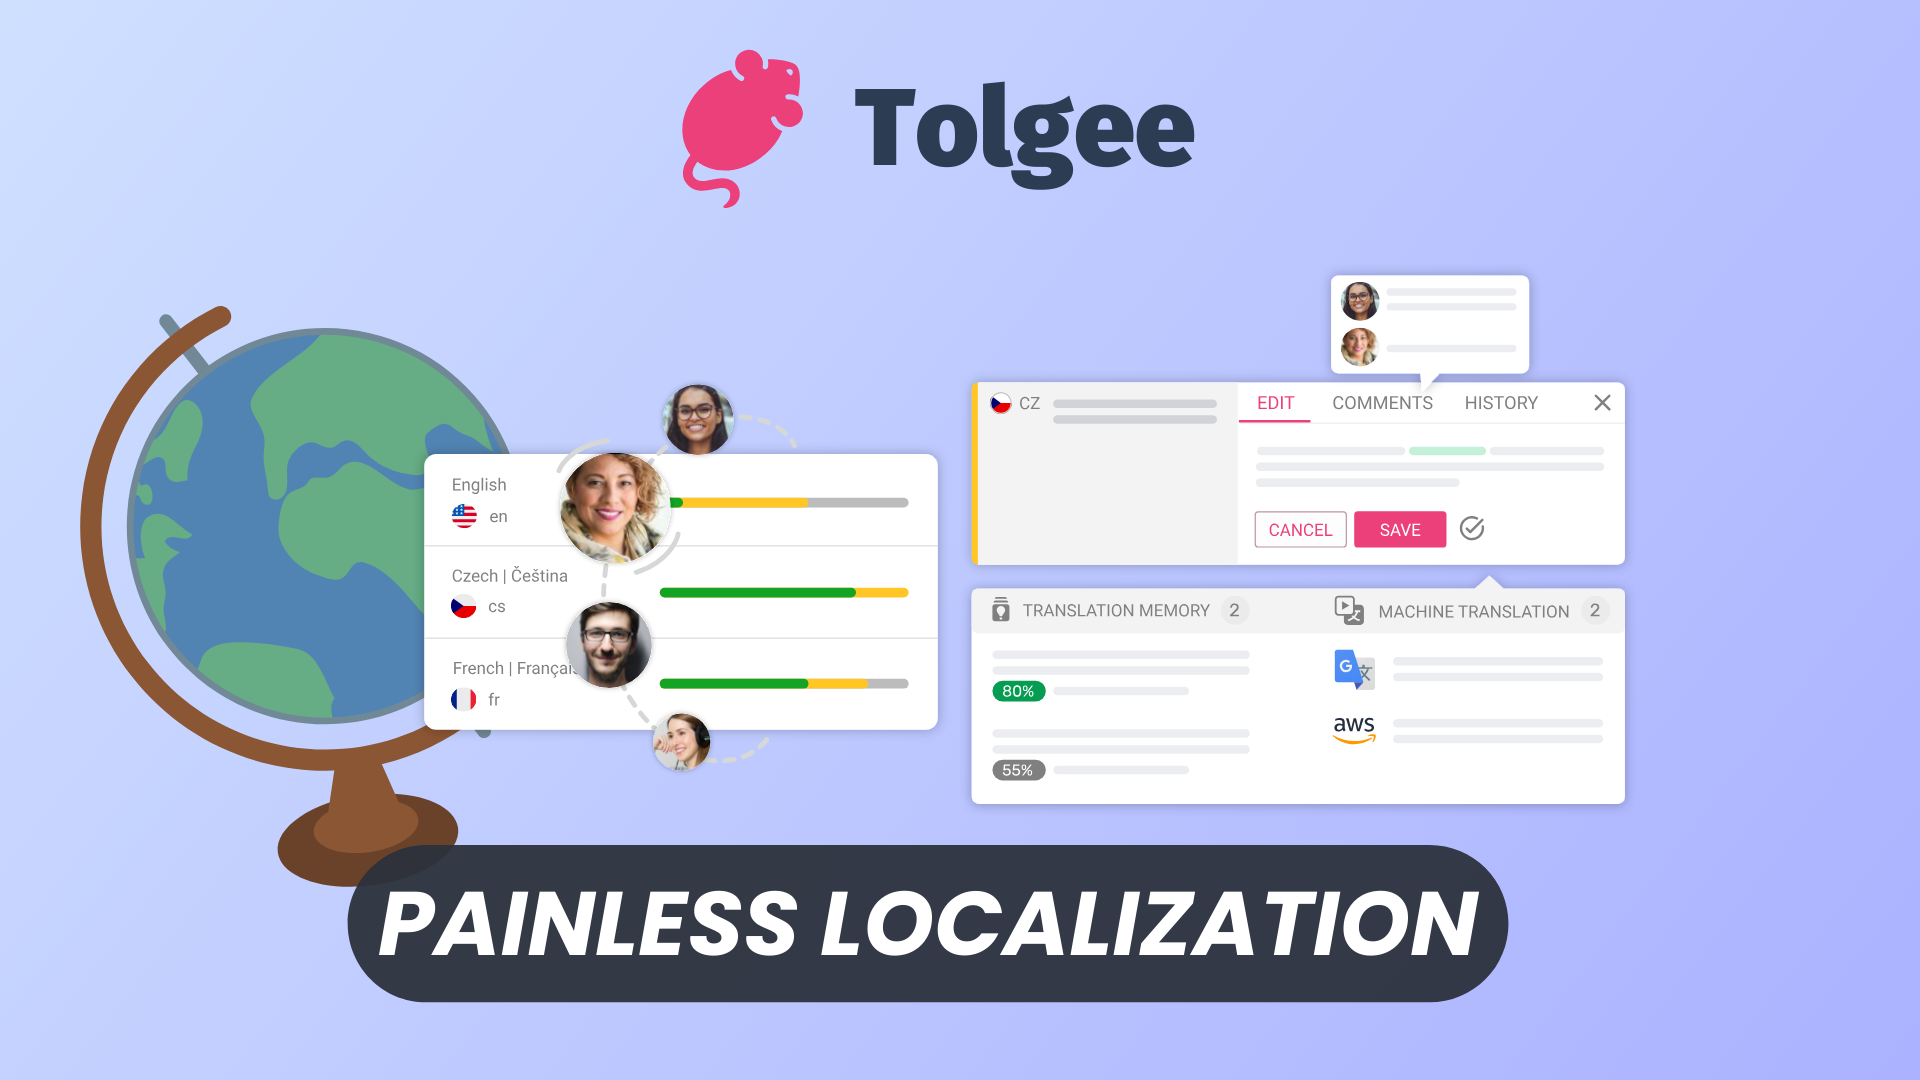The width and height of the screenshot is (1920, 1080).
Task: Click the French flag icon
Action: 465,698
